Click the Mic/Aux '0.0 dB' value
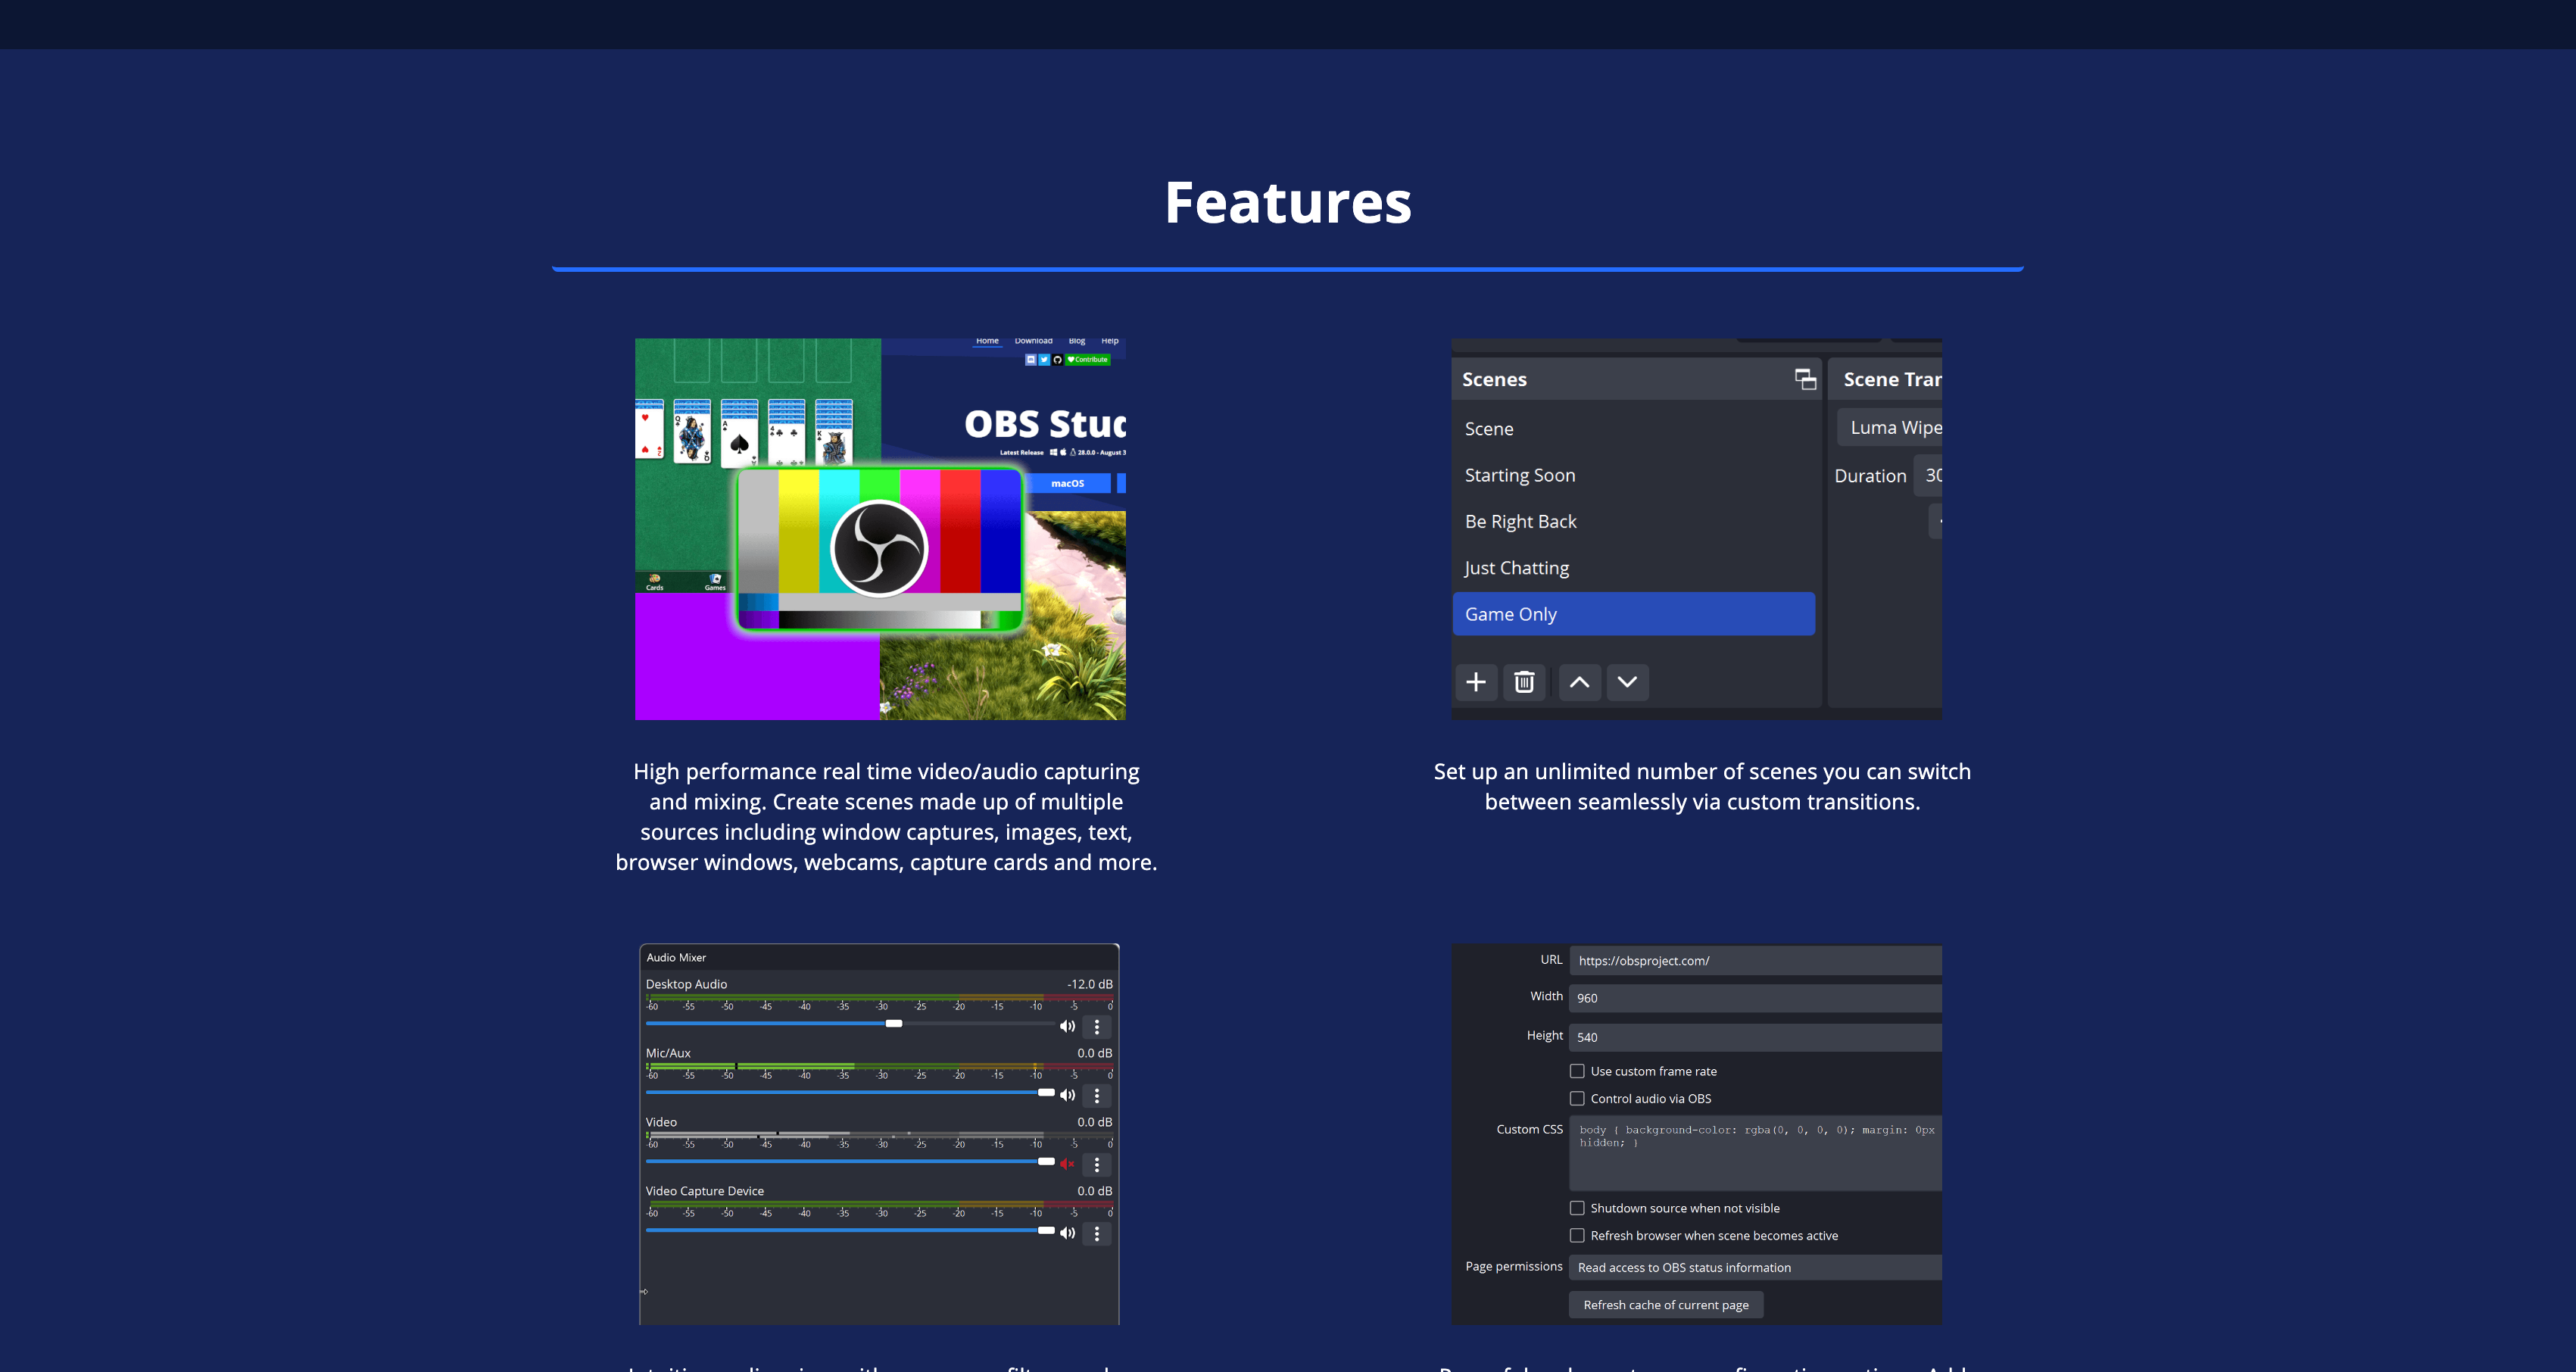The height and width of the screenshot is (1372, 2576). 1094,1053
